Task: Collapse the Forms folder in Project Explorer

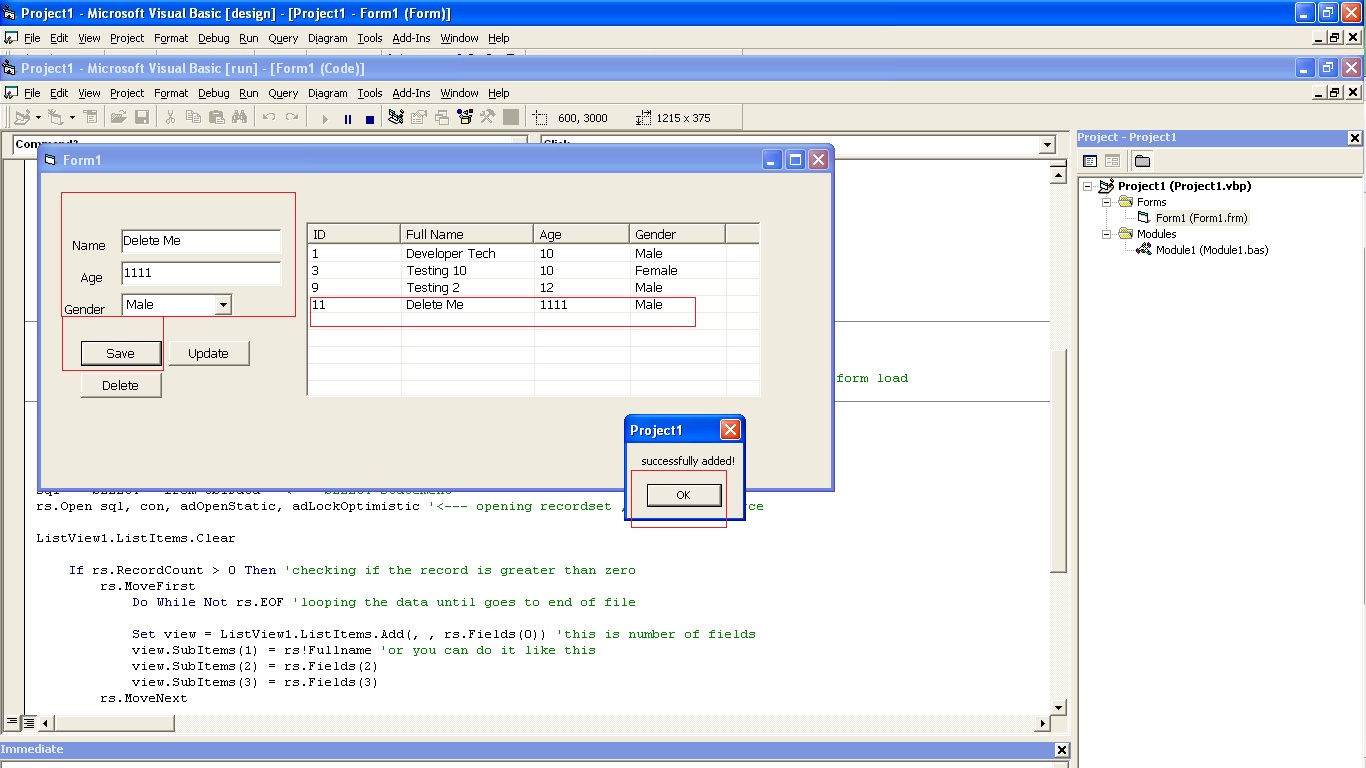Action: pos(1105,201)
